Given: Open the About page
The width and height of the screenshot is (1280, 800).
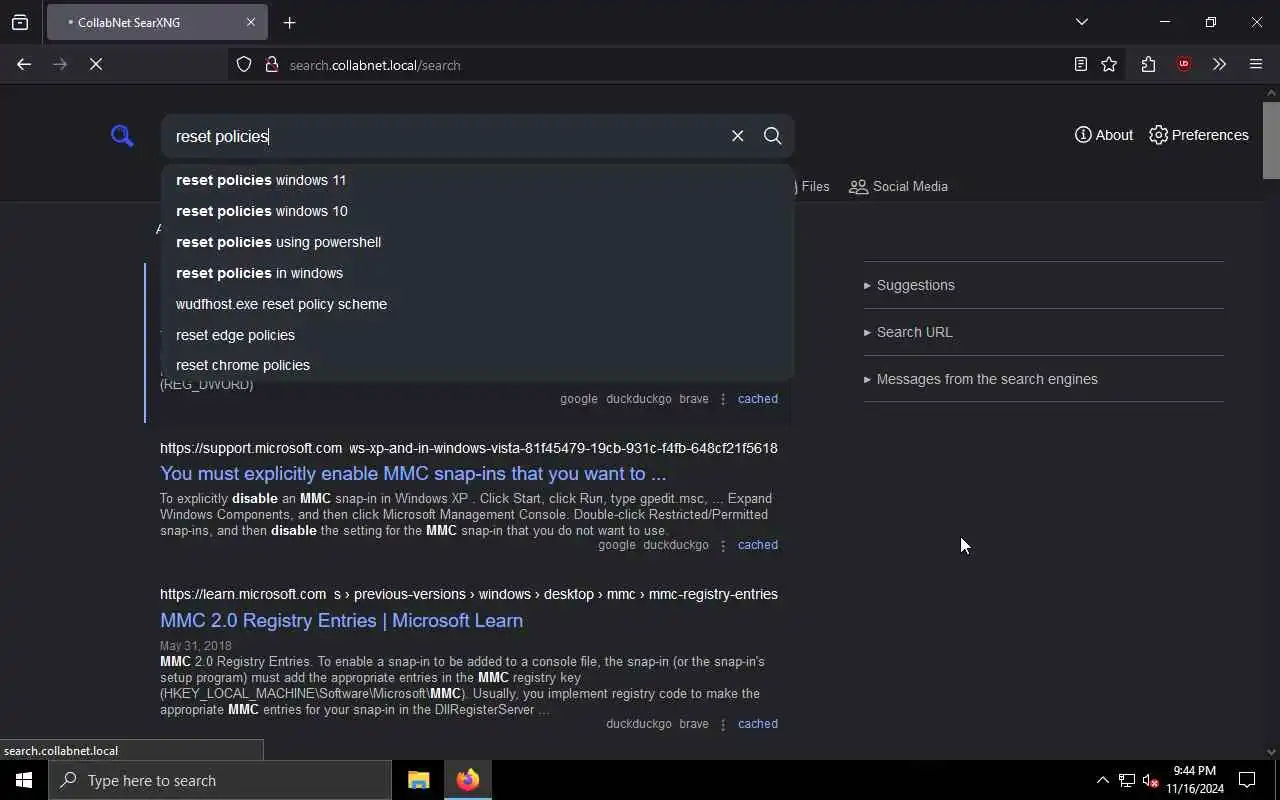Looking at the screenshot, I should 1104,135.
